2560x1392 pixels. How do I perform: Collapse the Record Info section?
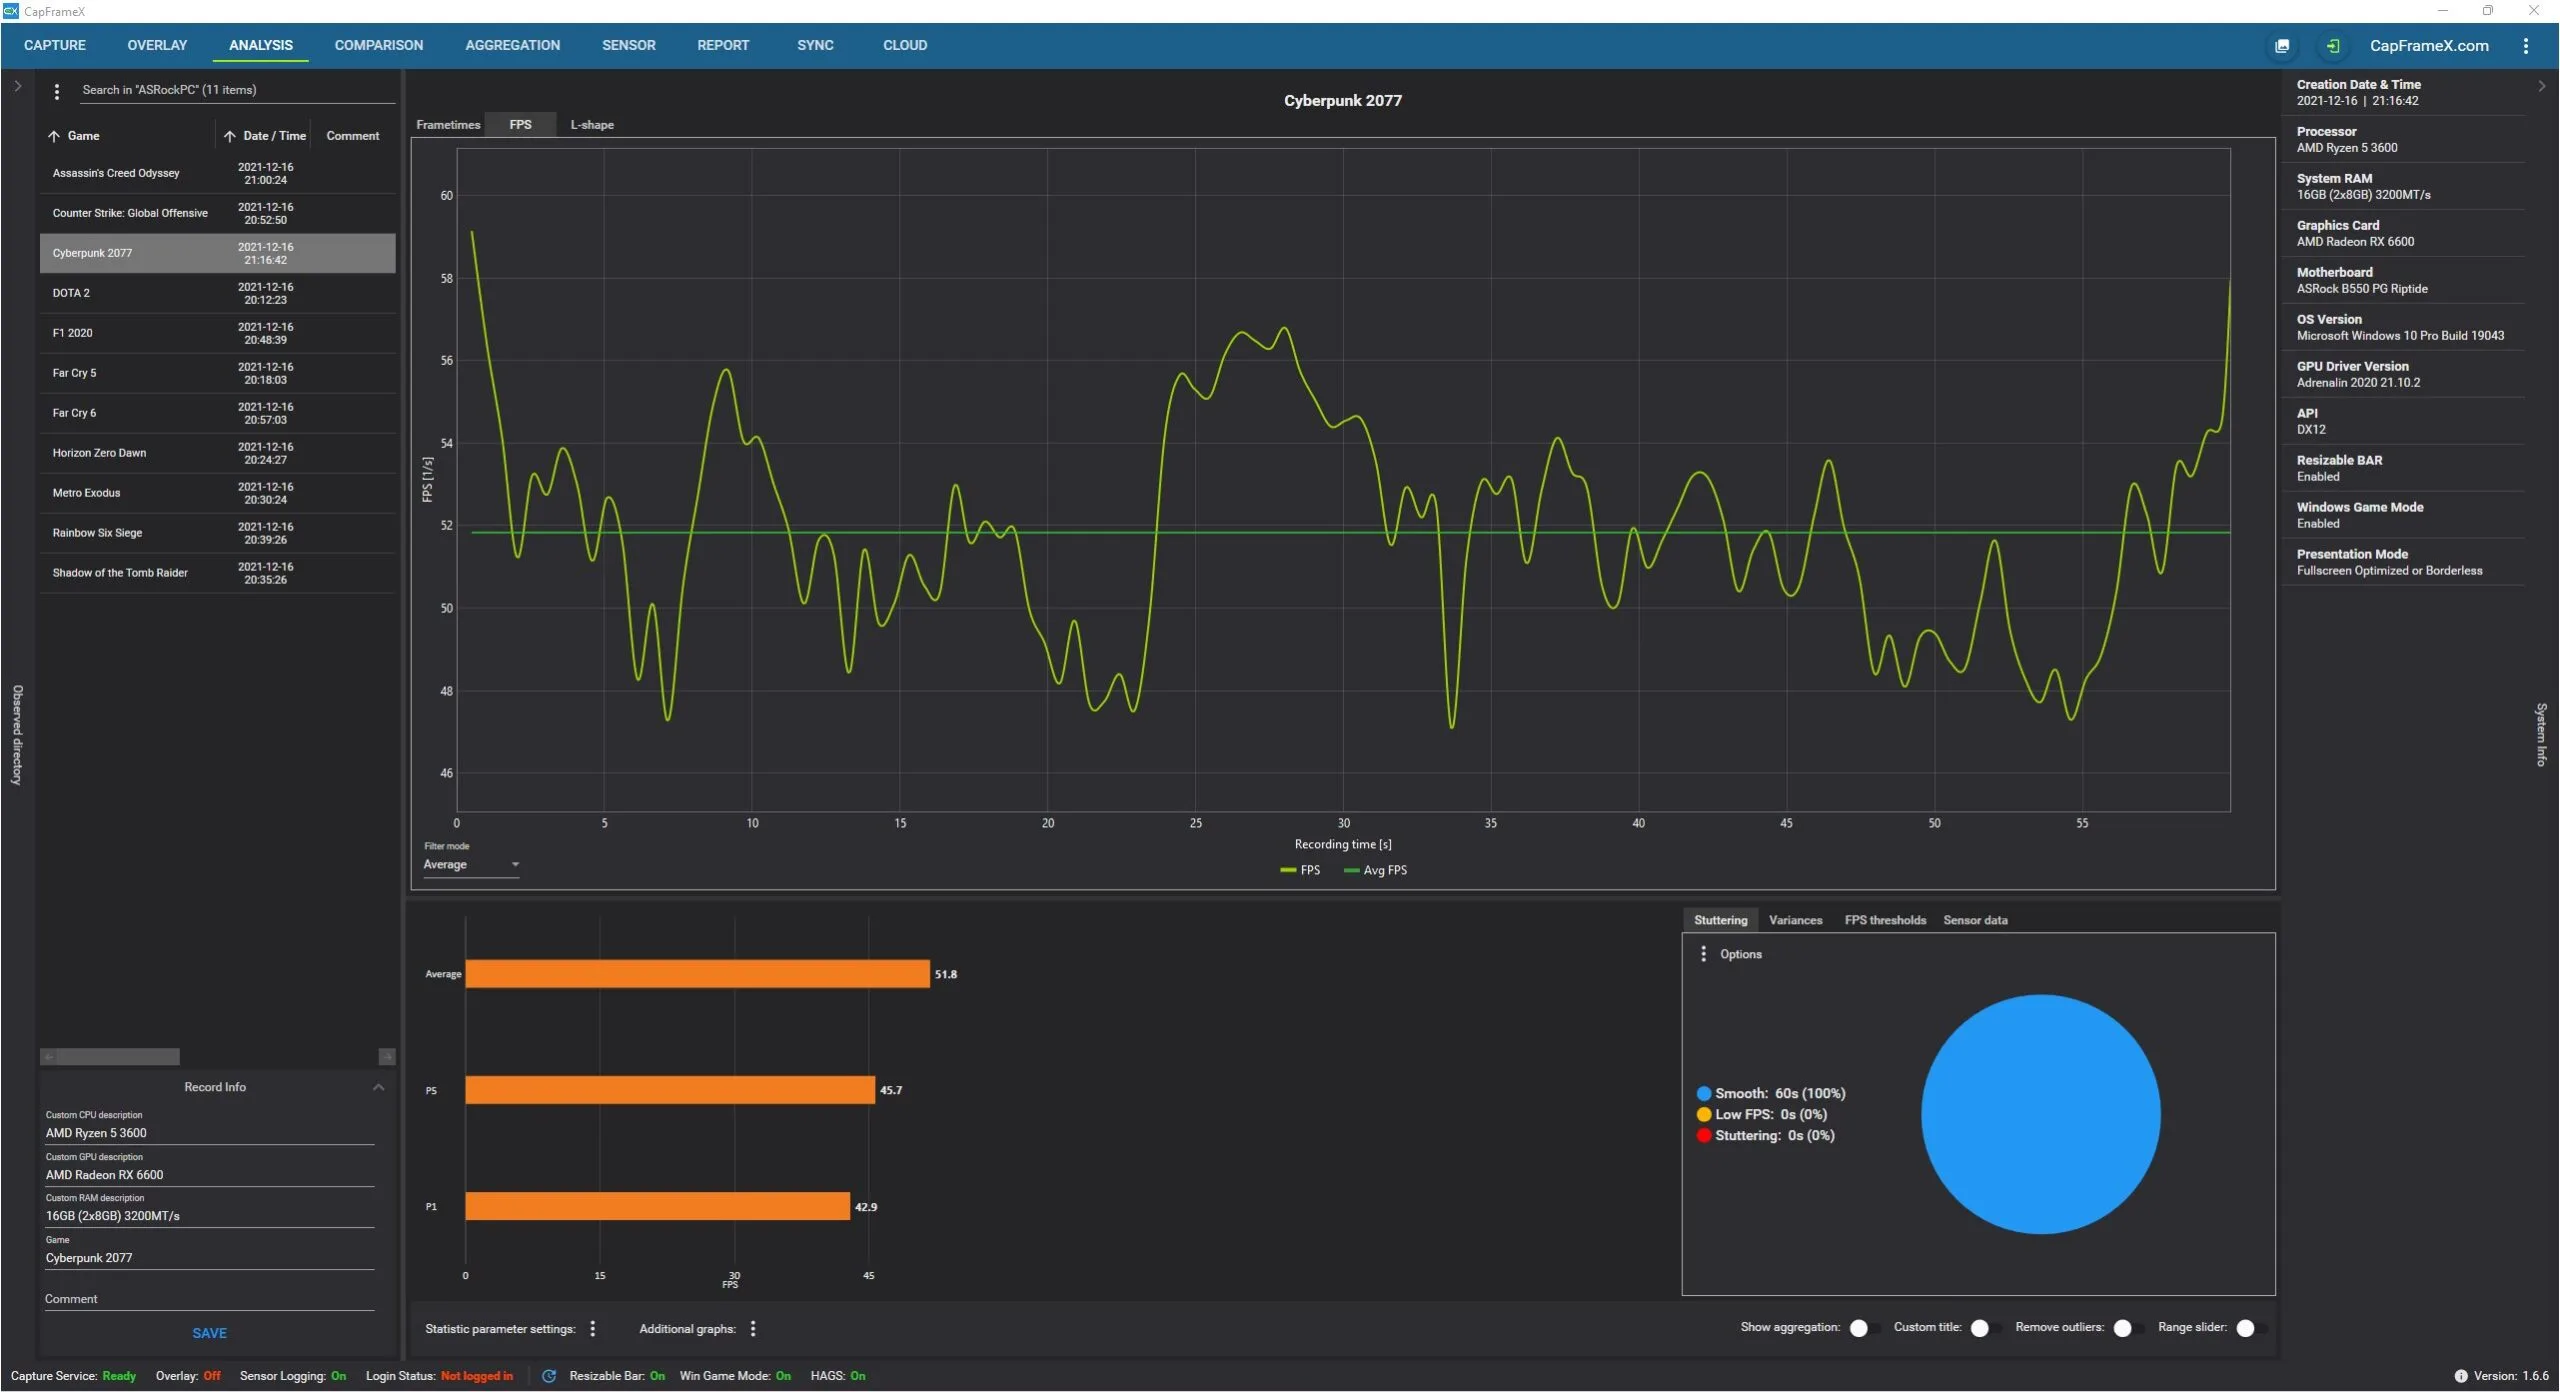(378, 1087)
